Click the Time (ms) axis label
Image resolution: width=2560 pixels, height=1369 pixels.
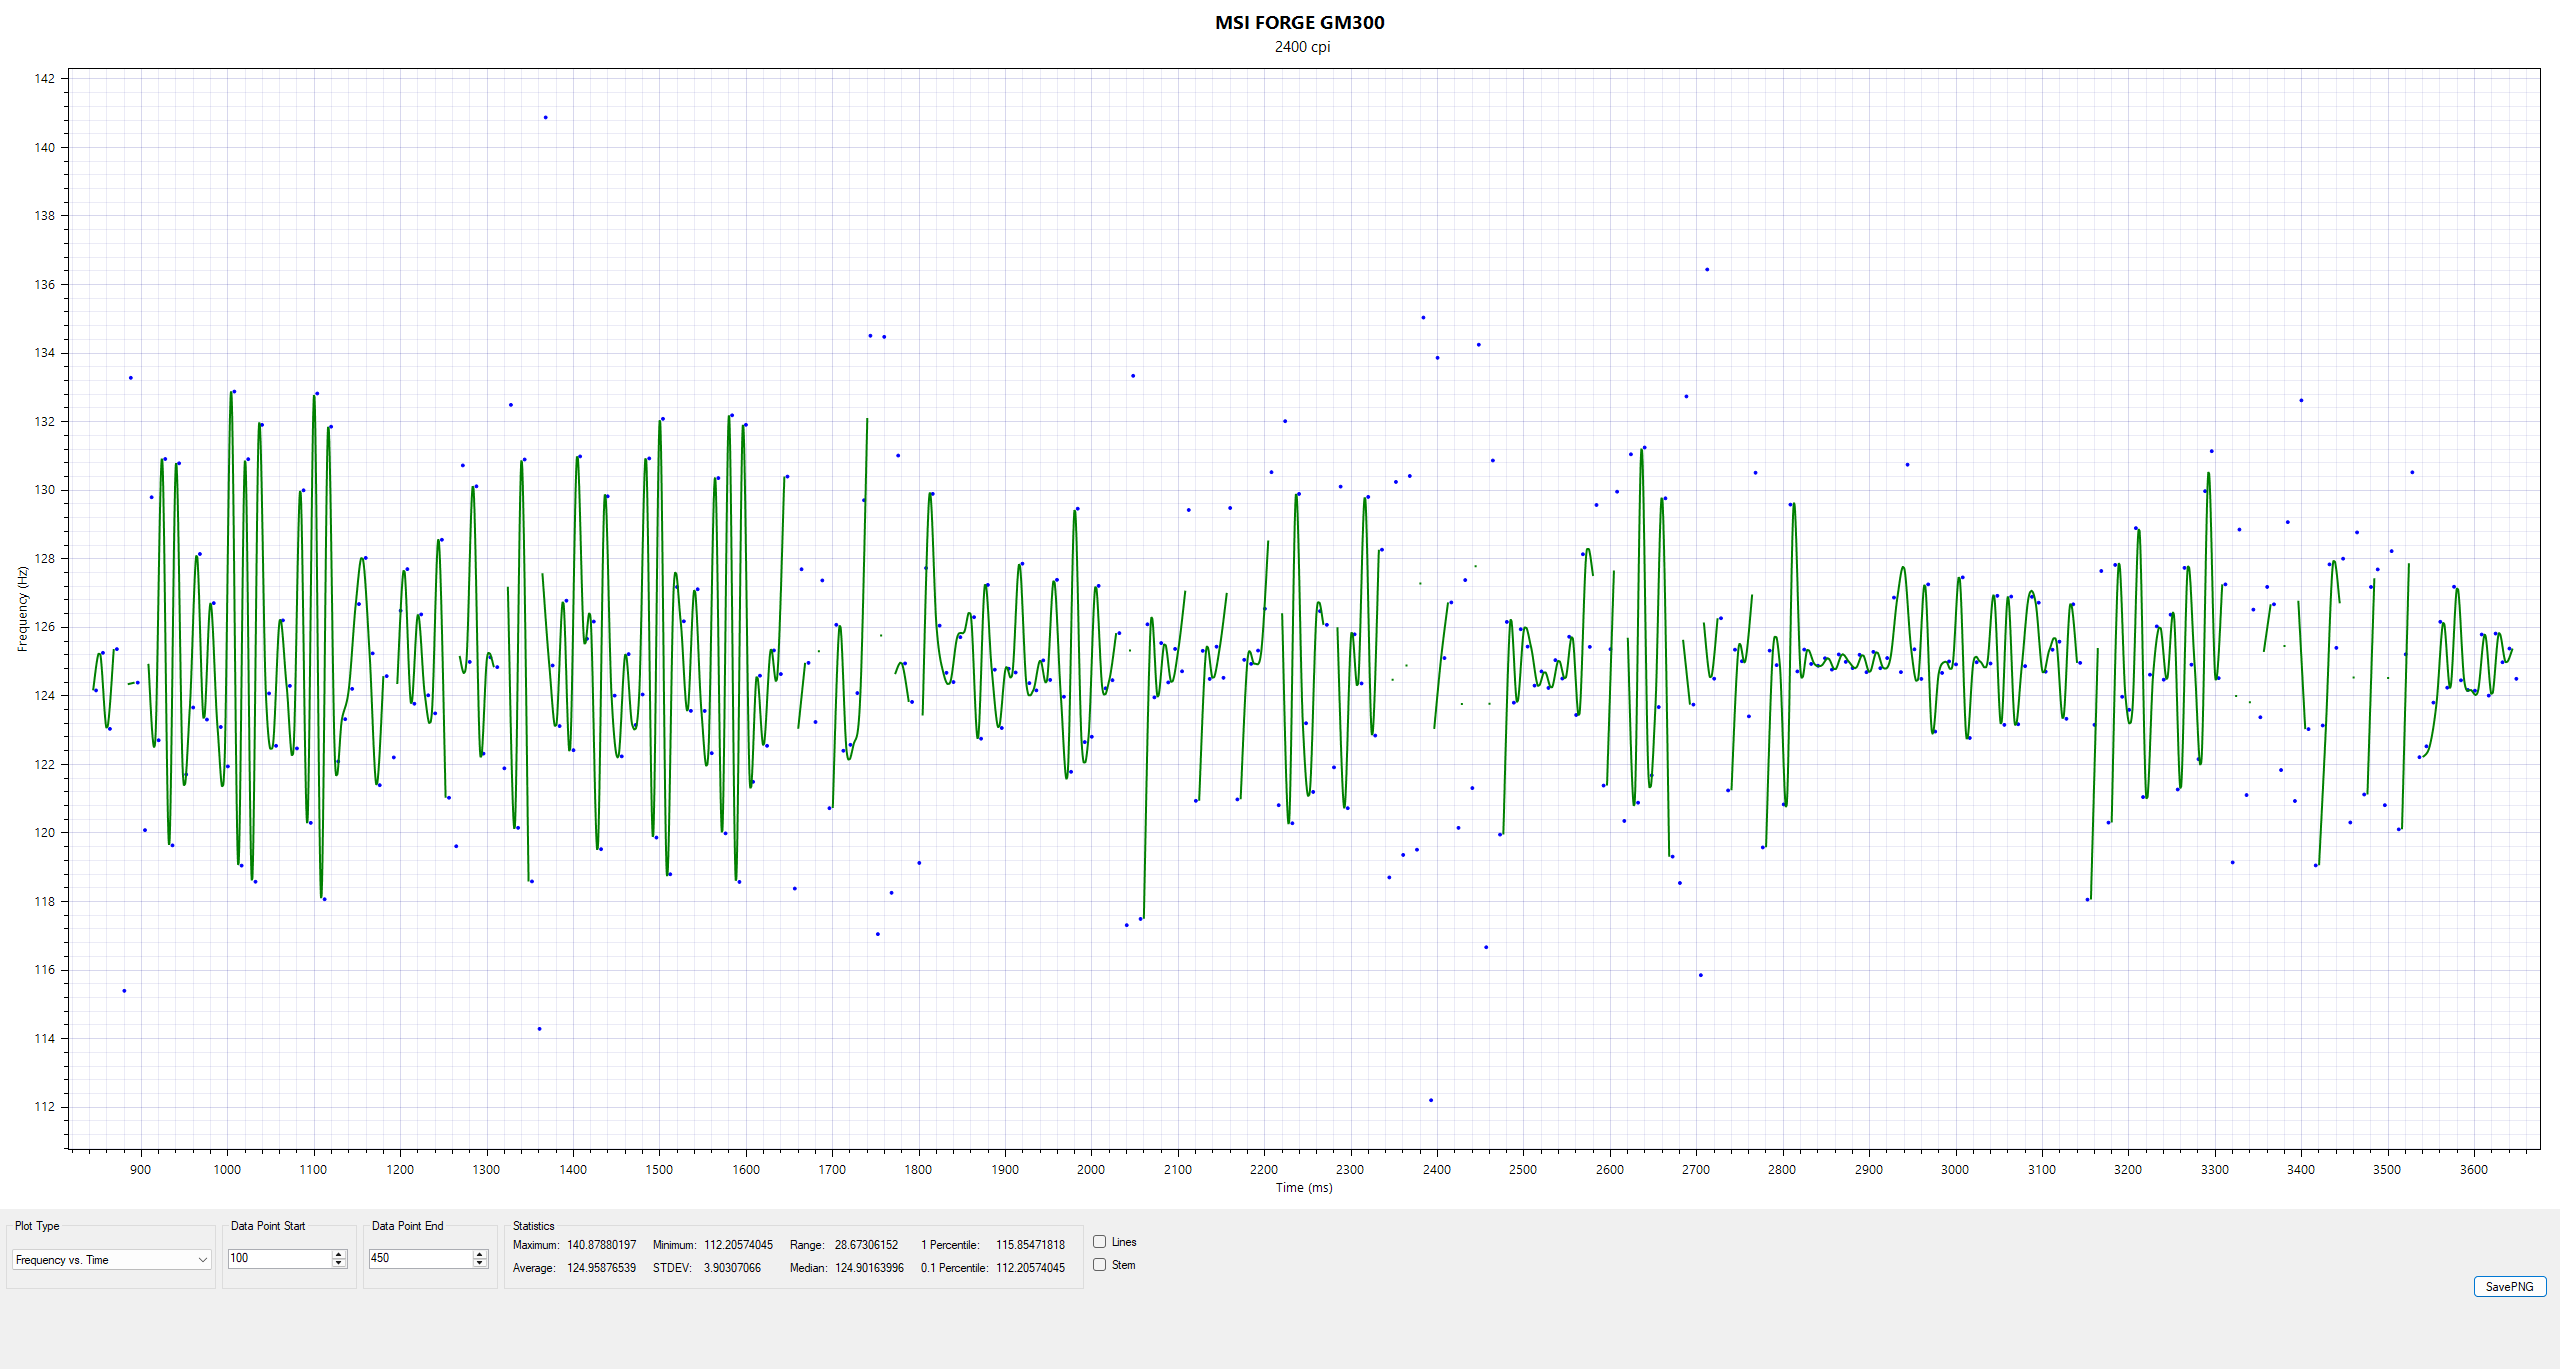pyautogui.click(x=1303, y=1188)
